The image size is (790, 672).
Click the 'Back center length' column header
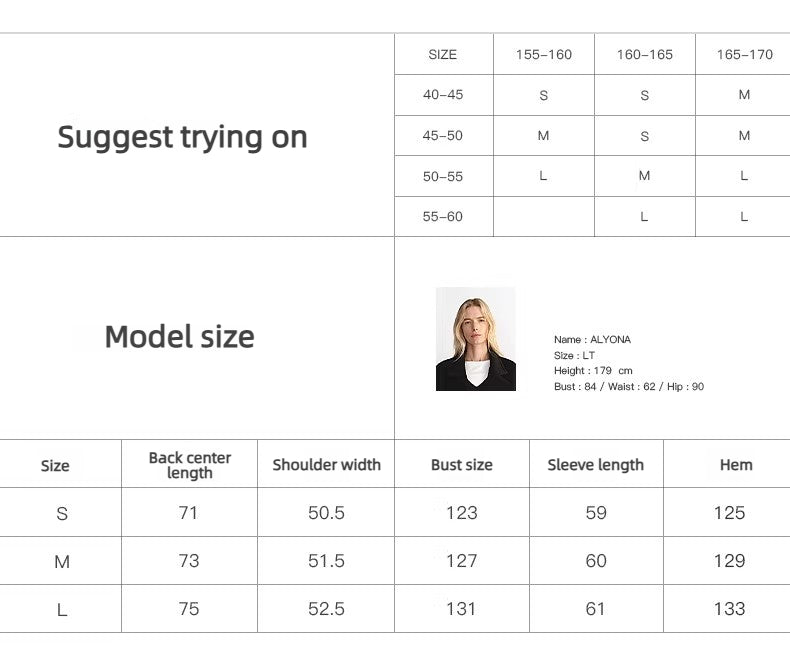189,465
